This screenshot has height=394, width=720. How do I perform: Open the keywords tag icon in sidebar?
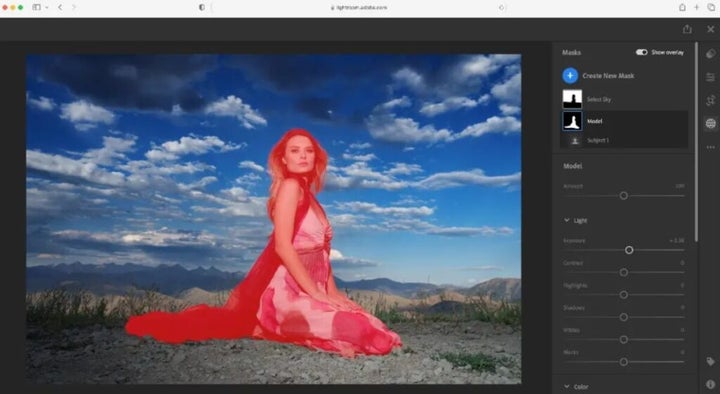(711, 362)
